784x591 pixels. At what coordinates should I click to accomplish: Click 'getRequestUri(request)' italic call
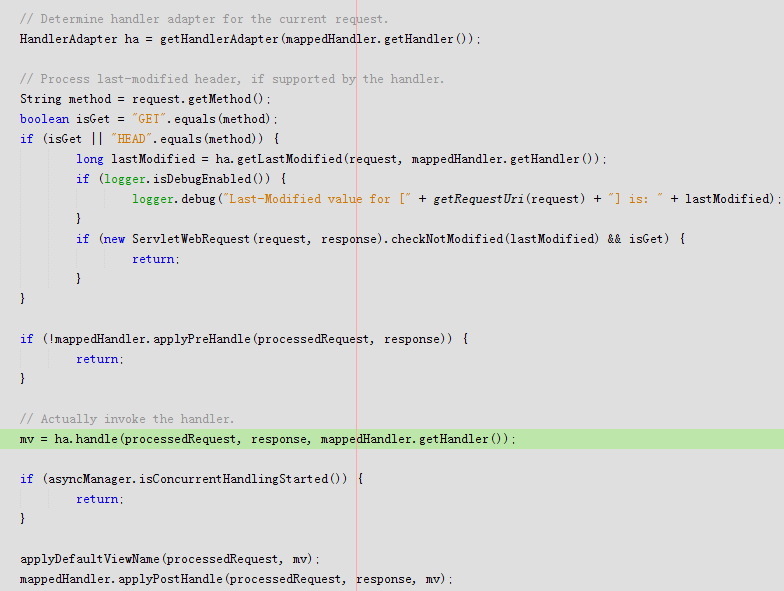[509, 199]
